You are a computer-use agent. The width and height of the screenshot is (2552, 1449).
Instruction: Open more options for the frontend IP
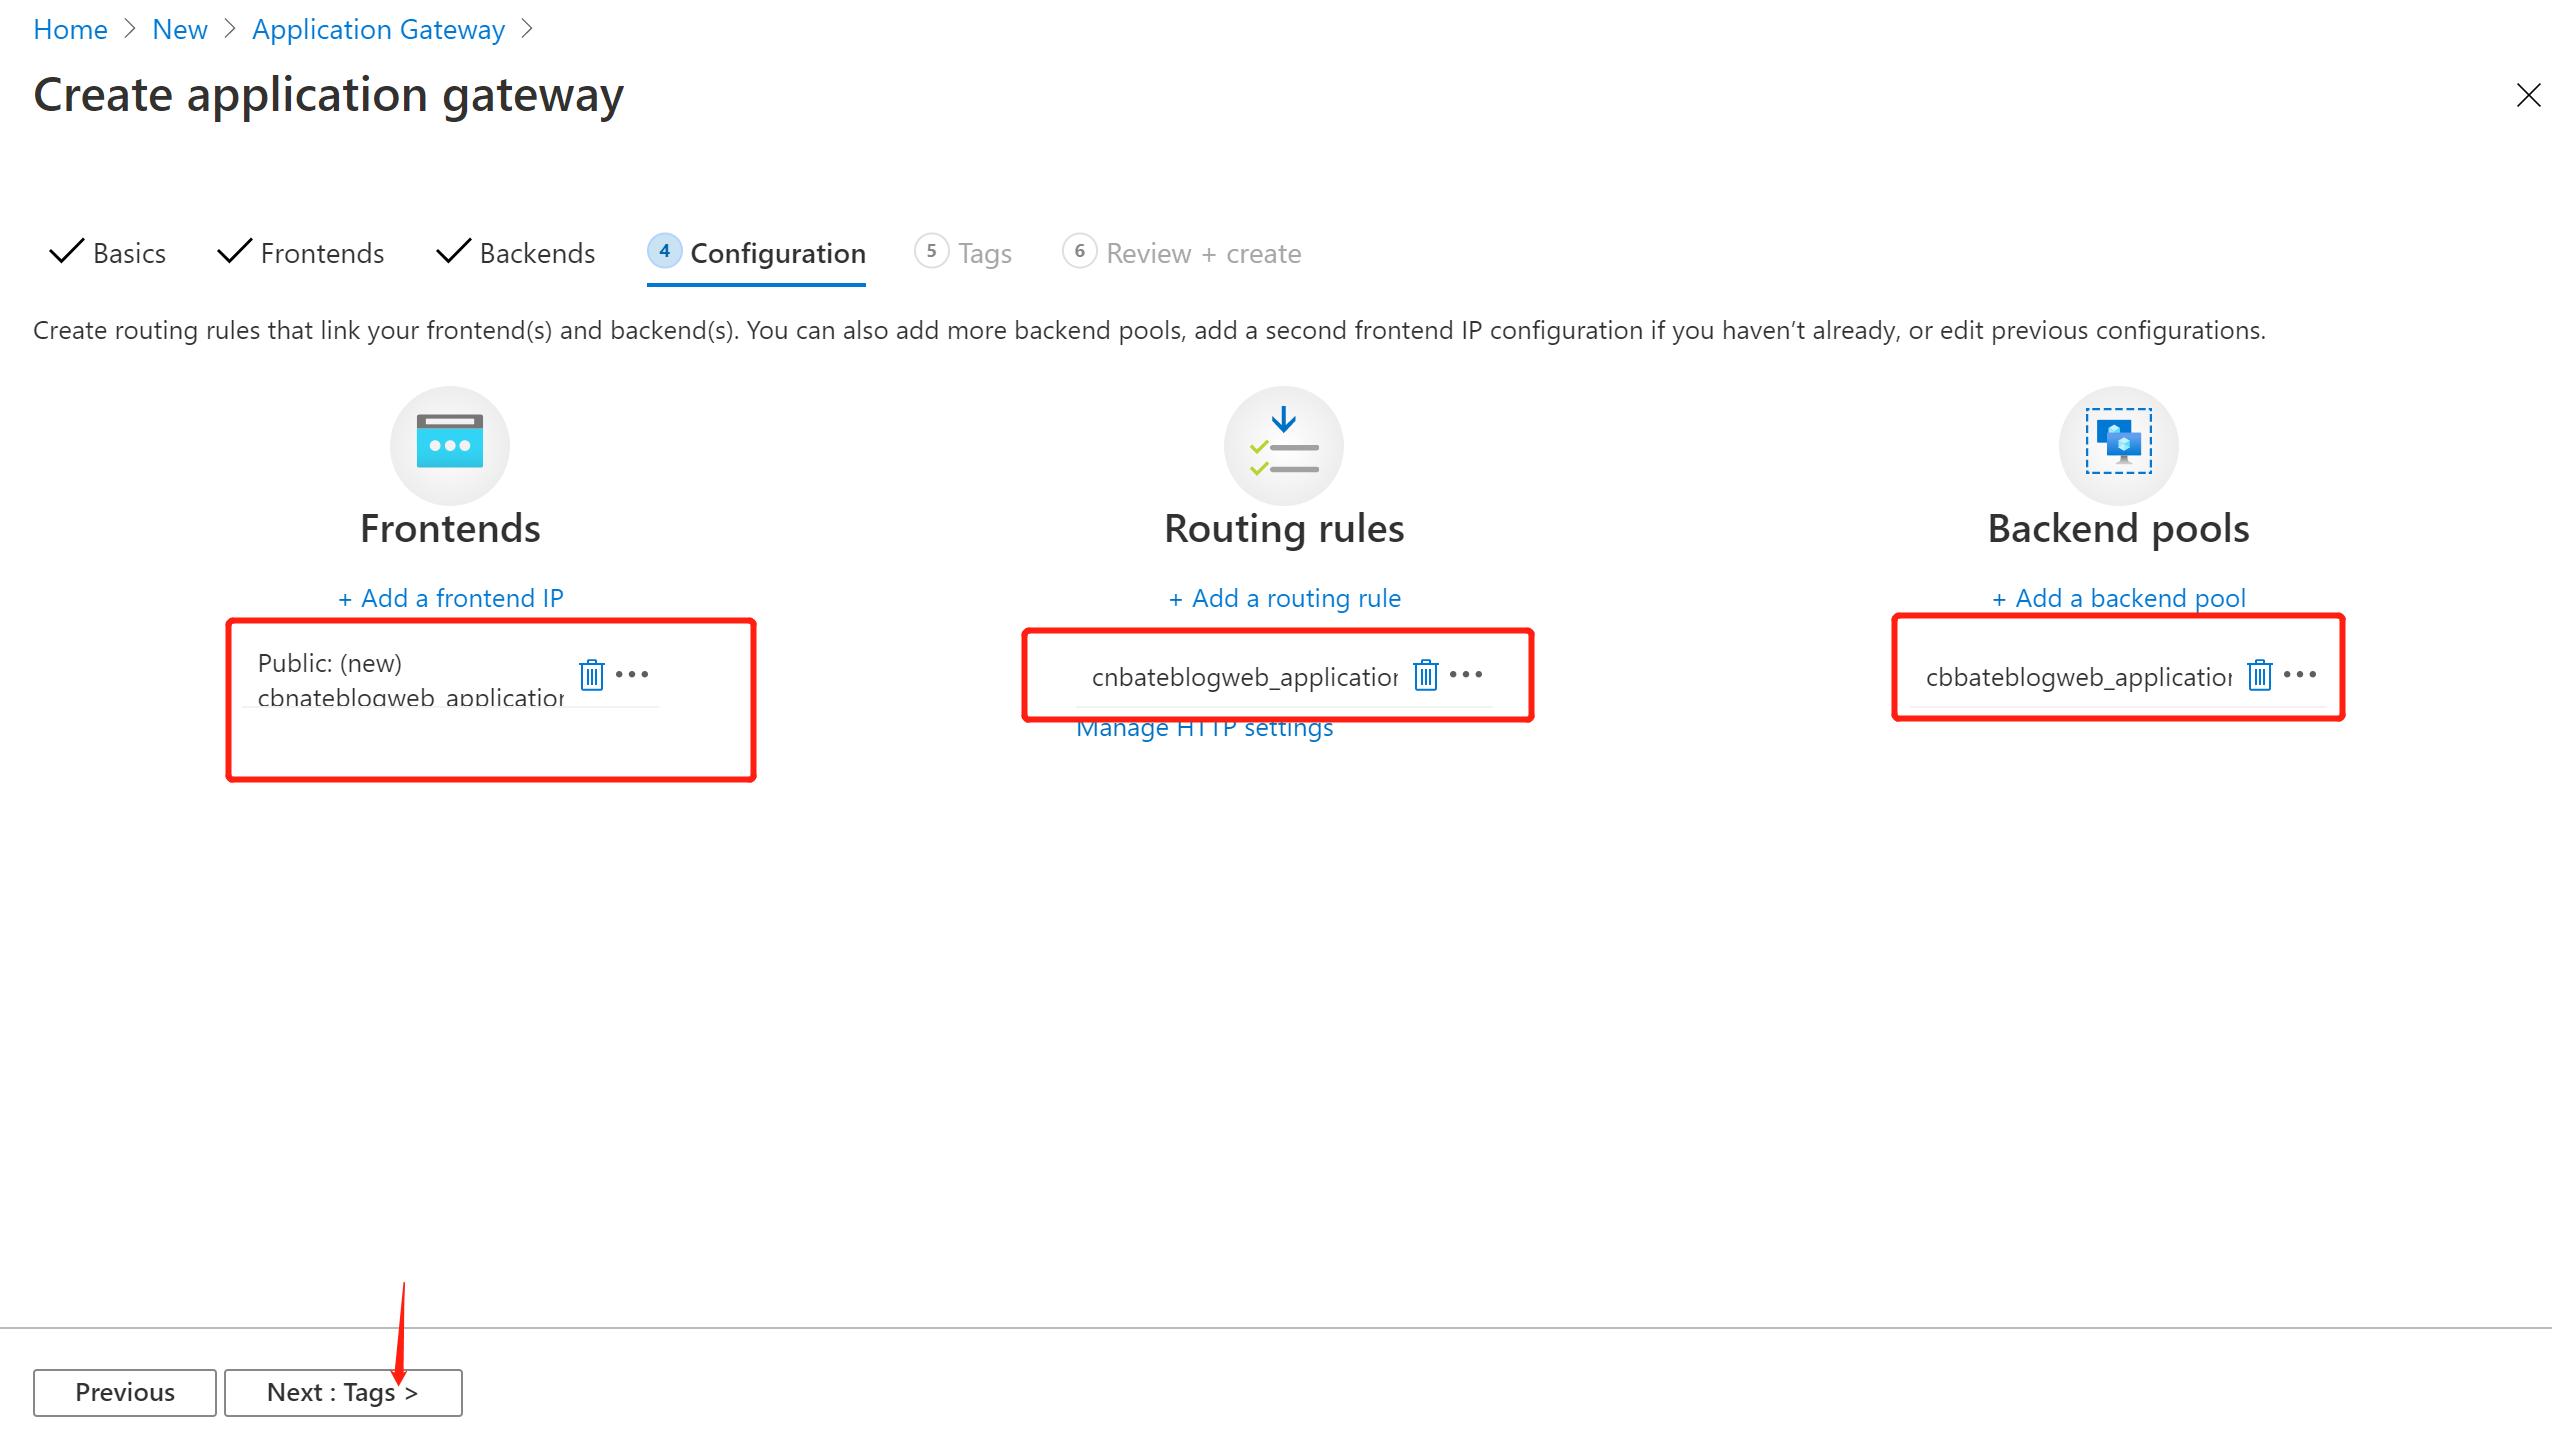(632, 675)
